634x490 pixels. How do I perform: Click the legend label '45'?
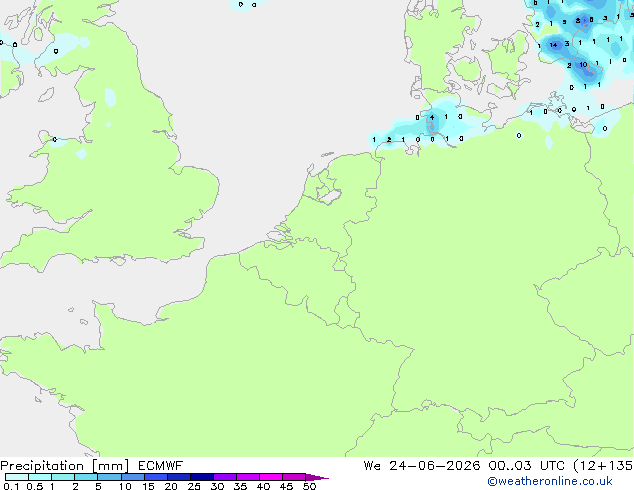coord(287,486)
